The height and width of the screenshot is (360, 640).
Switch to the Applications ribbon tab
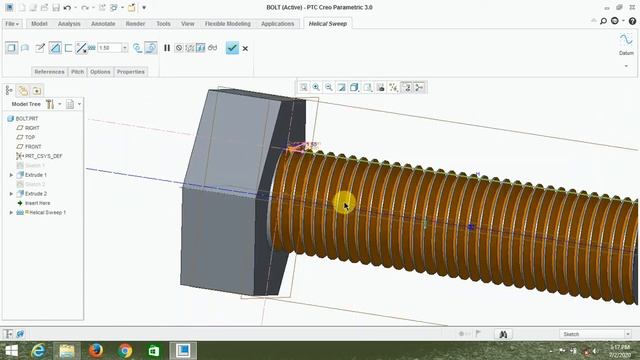click(x=278, y=24)
